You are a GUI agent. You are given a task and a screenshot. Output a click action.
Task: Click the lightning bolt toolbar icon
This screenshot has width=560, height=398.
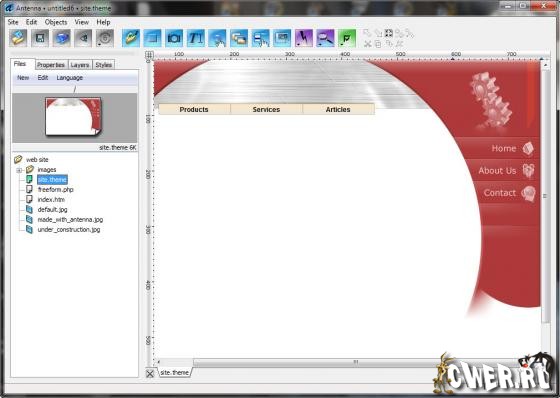[304, 38]
